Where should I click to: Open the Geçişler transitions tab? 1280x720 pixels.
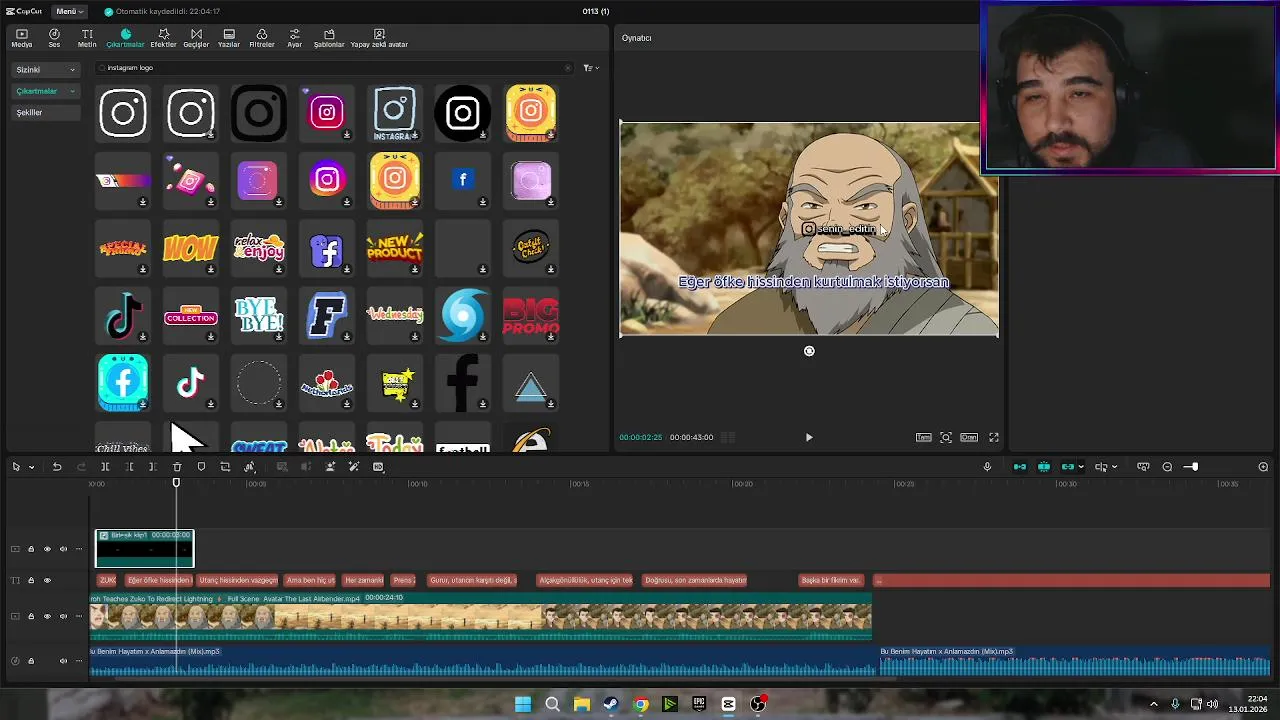pos(196,38)
